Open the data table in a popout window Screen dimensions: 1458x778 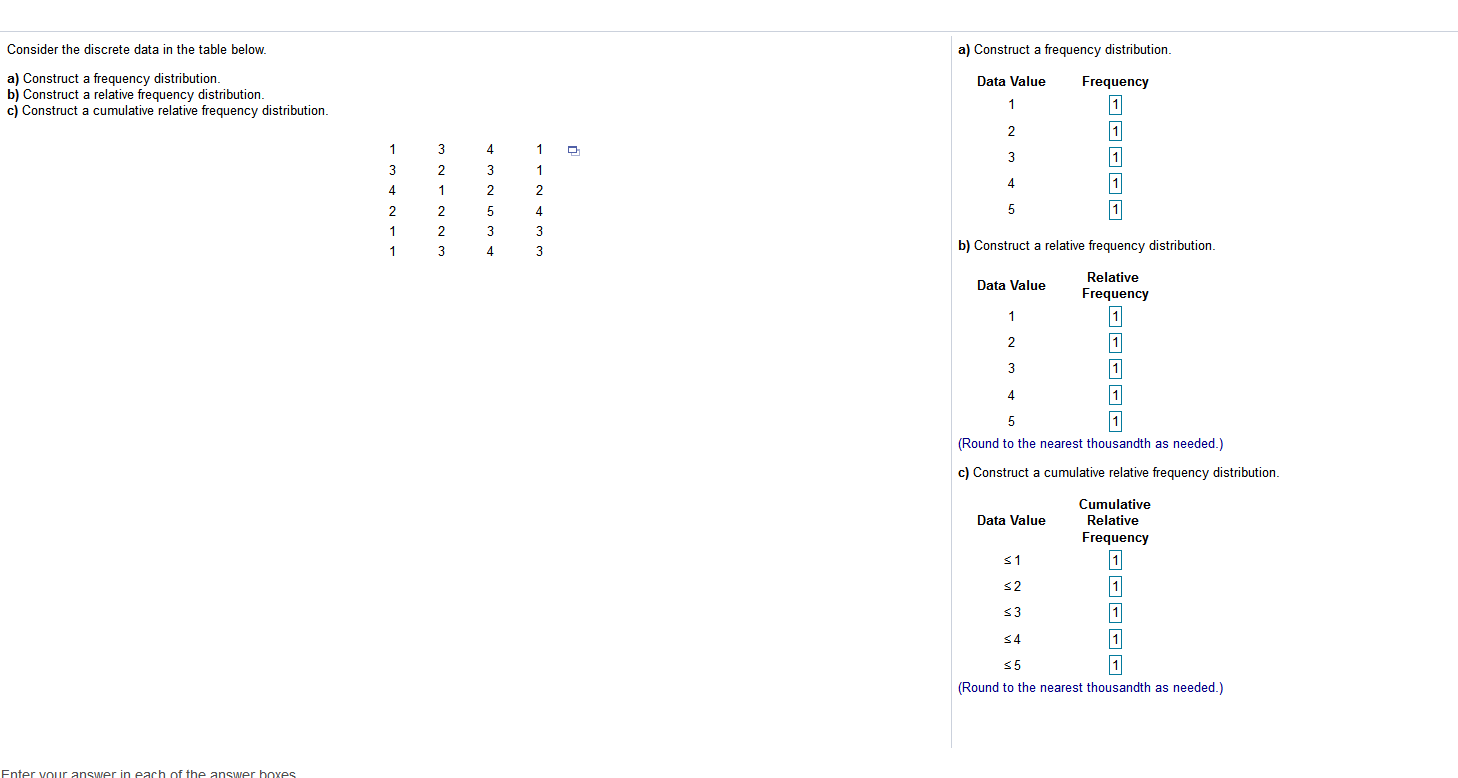572,149
